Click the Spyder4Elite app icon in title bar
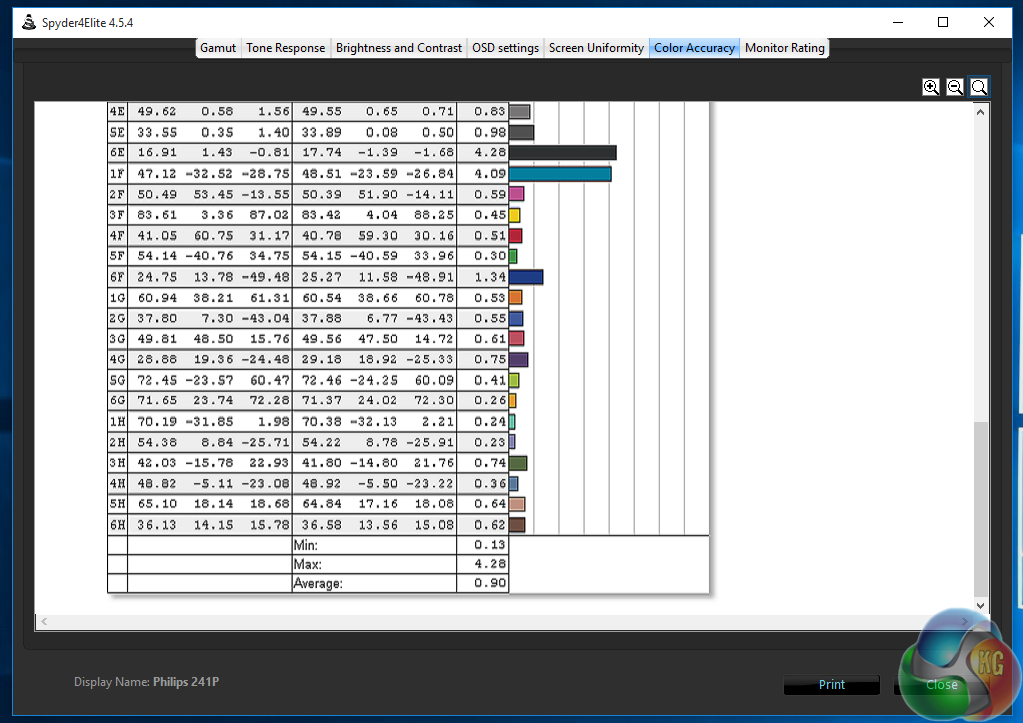 28,22
